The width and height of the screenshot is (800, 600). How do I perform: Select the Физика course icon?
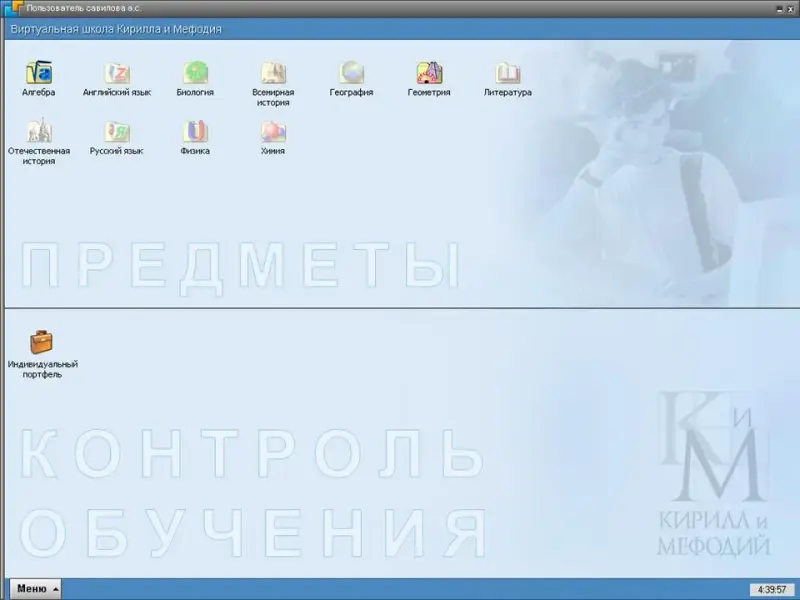coord(195,132)
